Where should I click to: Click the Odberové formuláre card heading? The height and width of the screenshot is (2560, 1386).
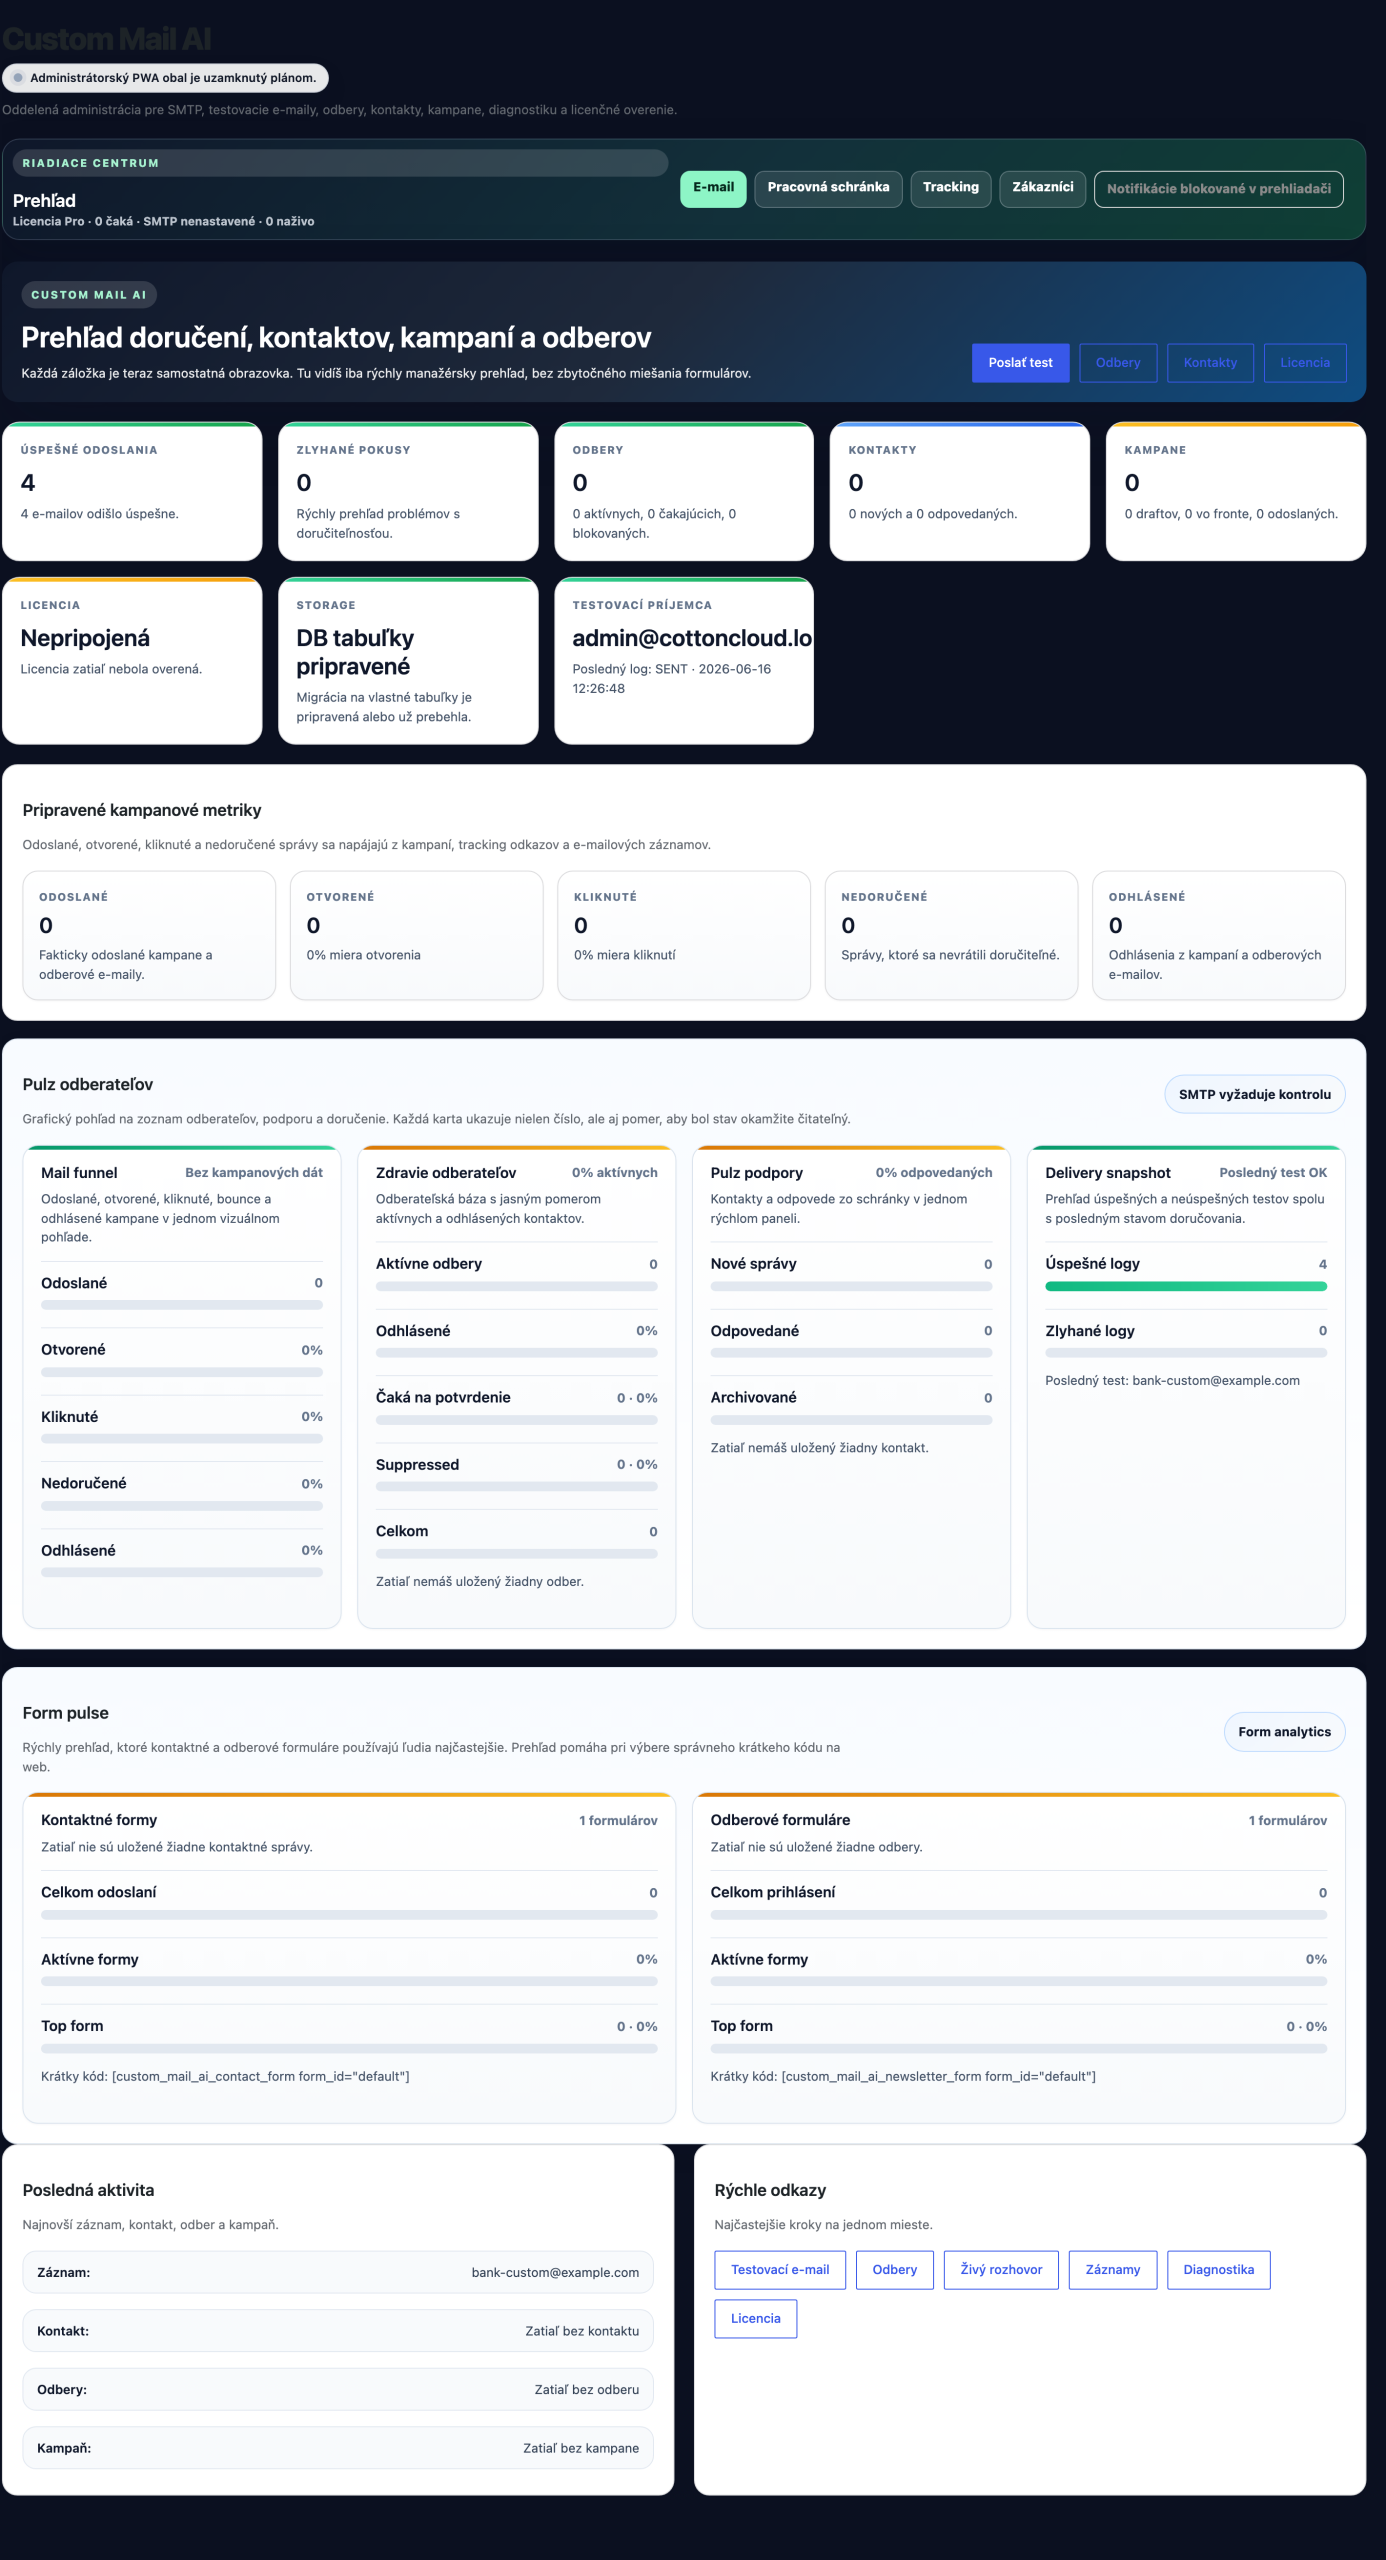click(x=780, y=1820)
